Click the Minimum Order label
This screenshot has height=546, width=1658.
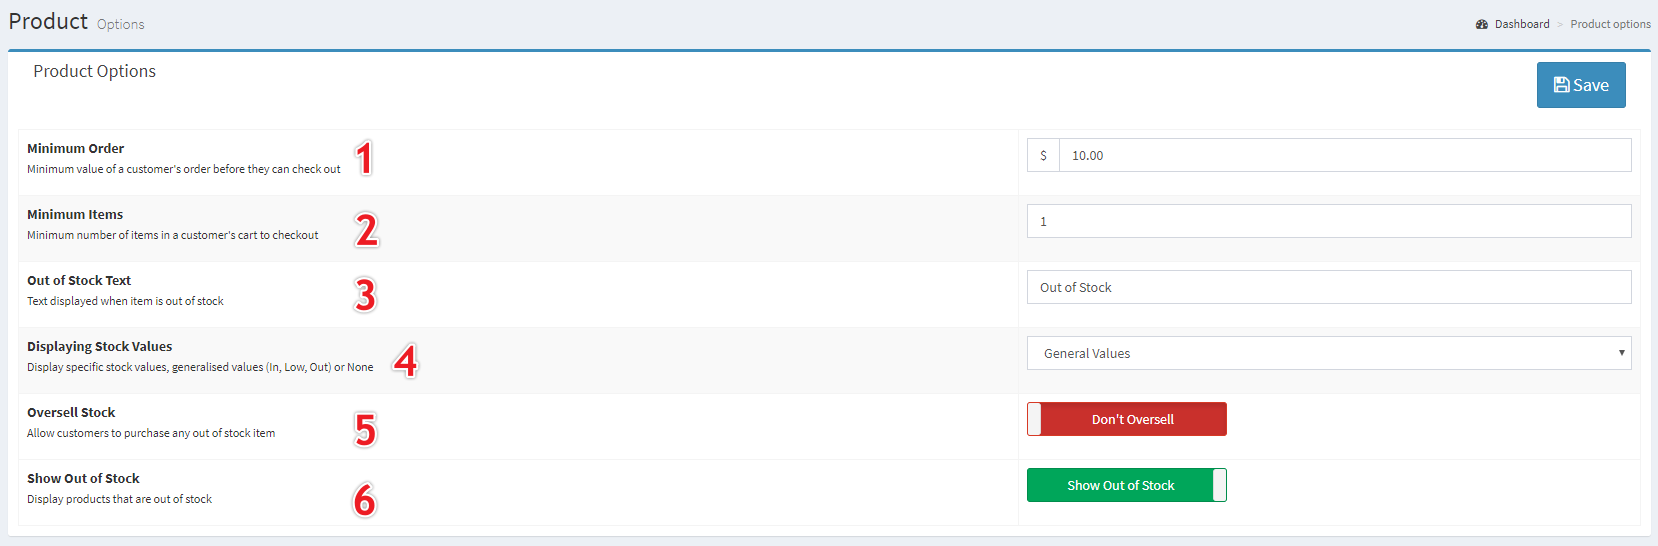click(x=75, y=148)
